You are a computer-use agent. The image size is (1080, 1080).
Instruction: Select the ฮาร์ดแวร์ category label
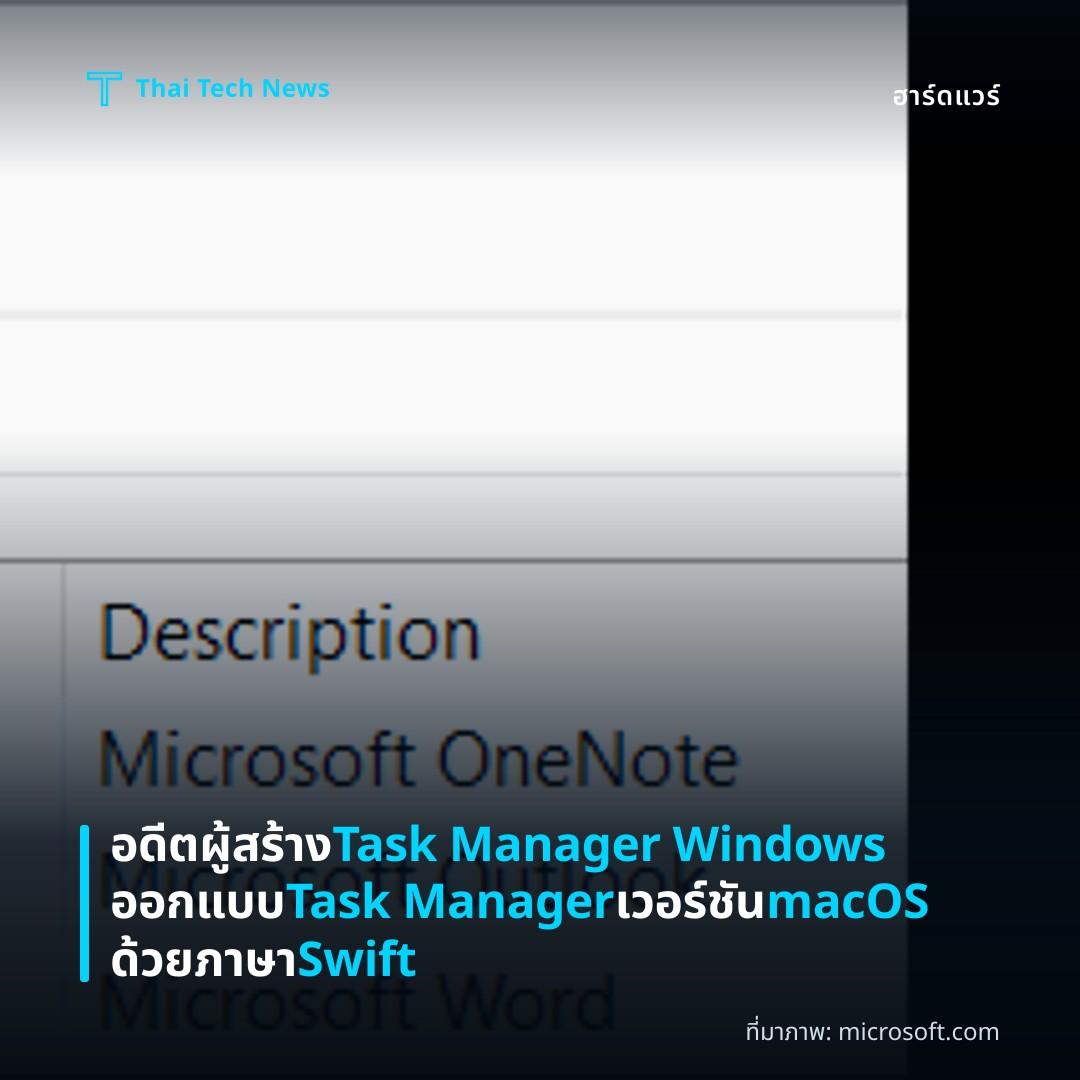pos(945,95)
